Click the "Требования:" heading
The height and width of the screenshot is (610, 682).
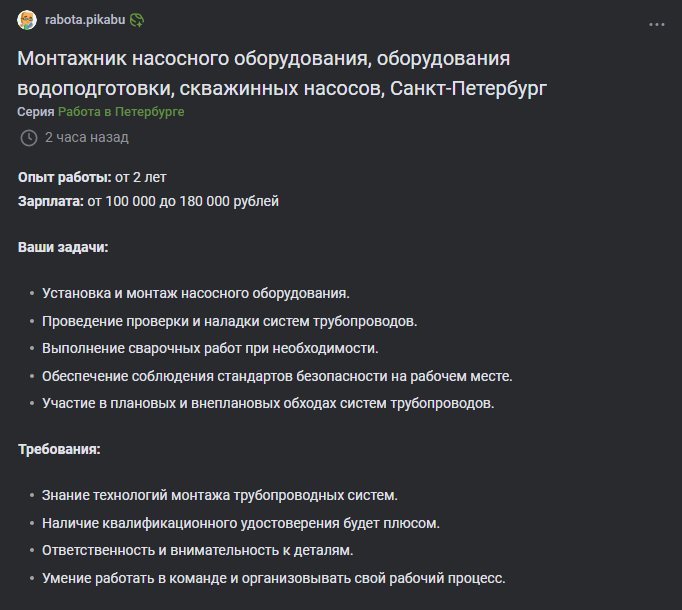pyautogui.click(x=59, y=449)
